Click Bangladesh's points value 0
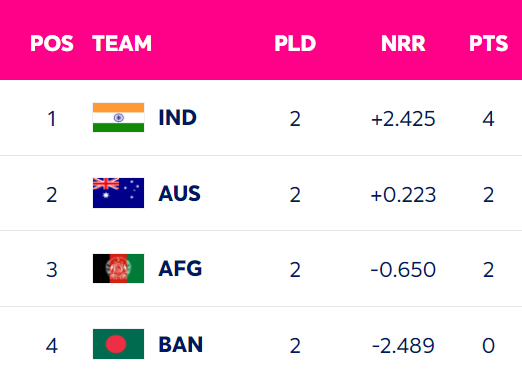This screenshot has width=522, height=379. point(488,346)
